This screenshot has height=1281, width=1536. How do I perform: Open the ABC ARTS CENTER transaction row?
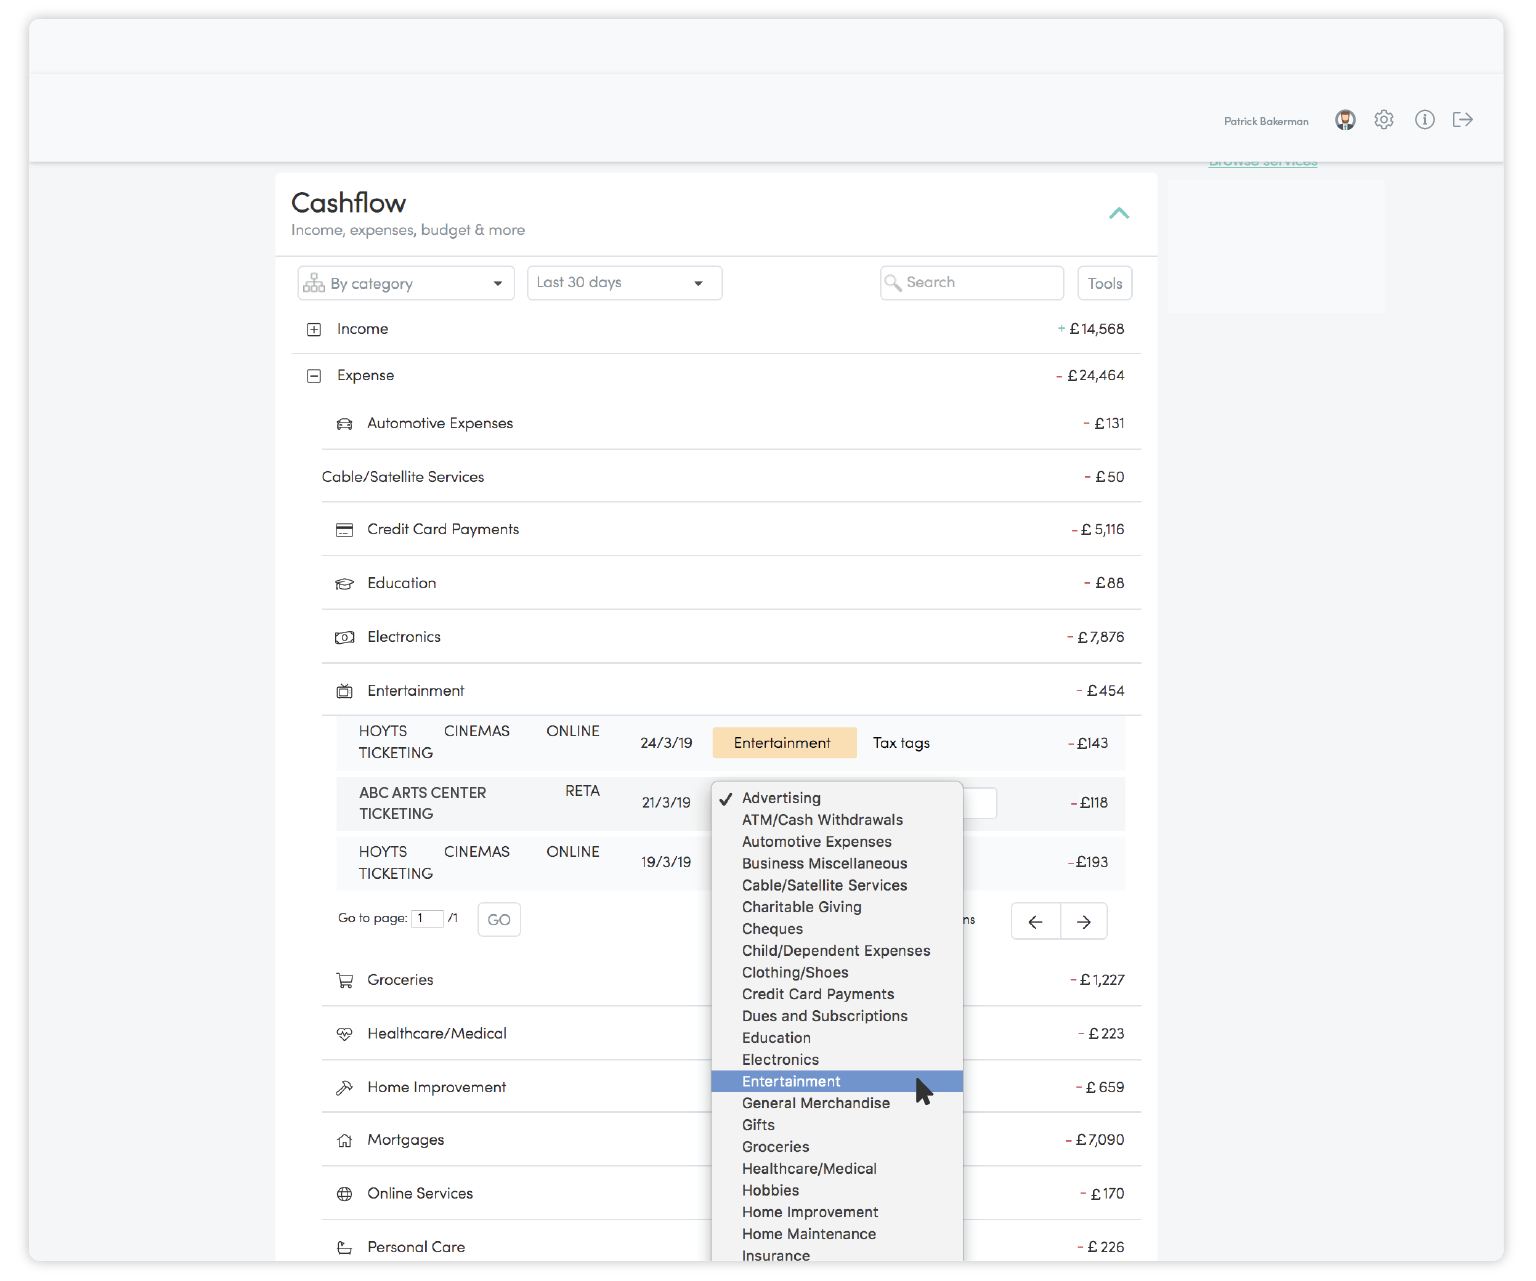click(x=731, y=804)
